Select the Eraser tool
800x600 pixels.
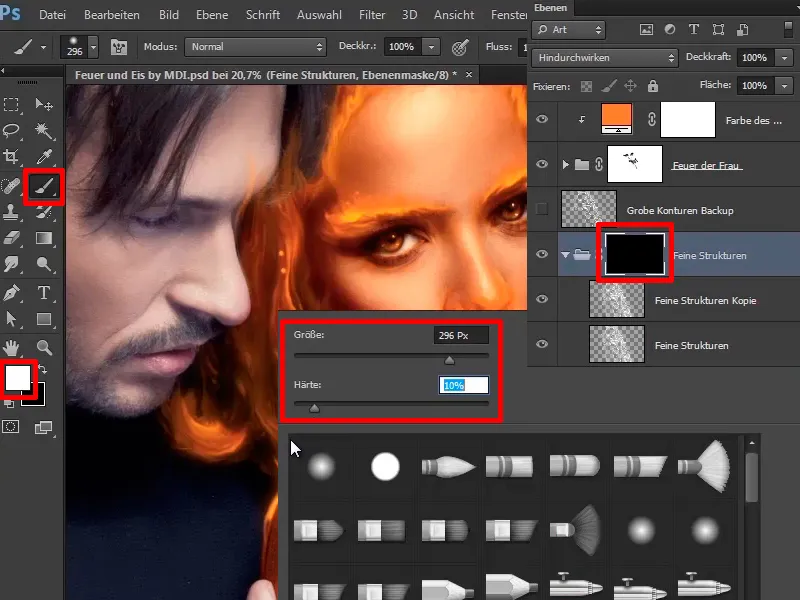pyautogui.click(x=11, y=238)
